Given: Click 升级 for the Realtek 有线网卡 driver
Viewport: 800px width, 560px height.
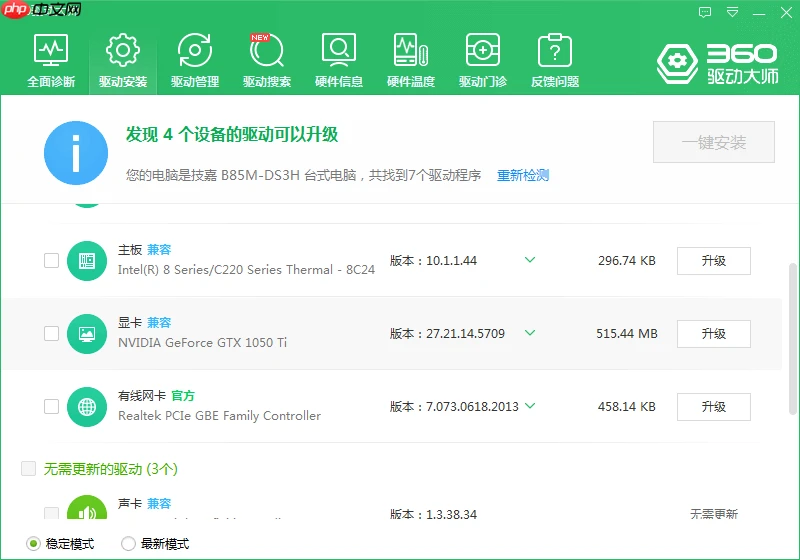Looking at the screenshot, I should tap(714, 406).
